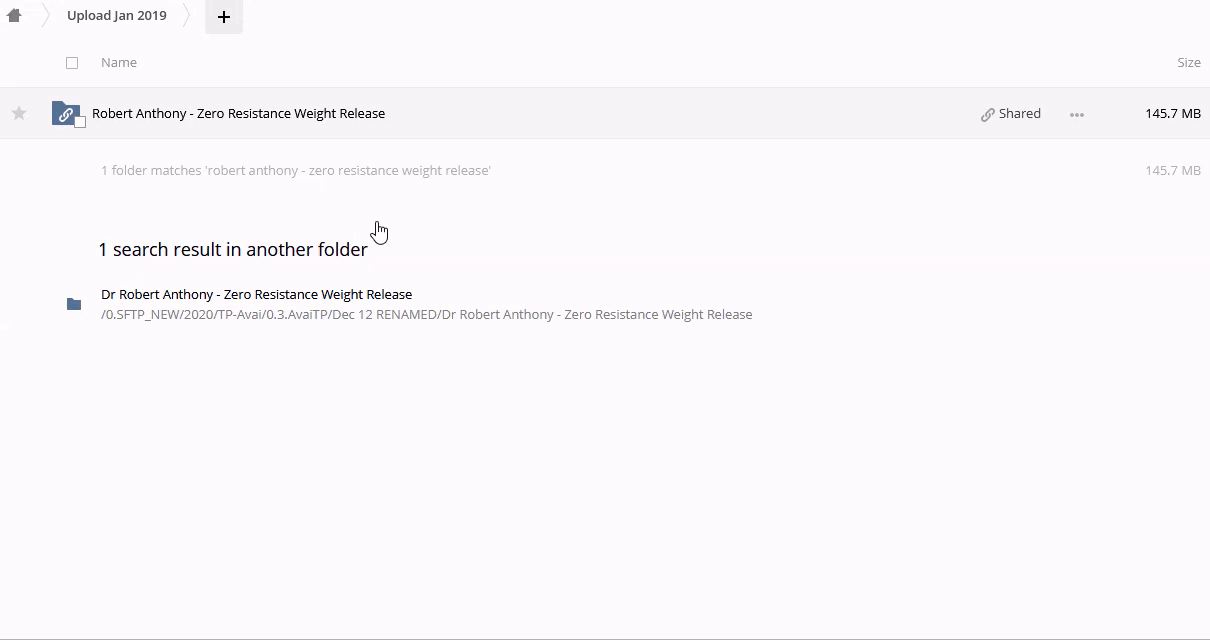
Task: Click the plus button to create new
Action: [224, 17]
